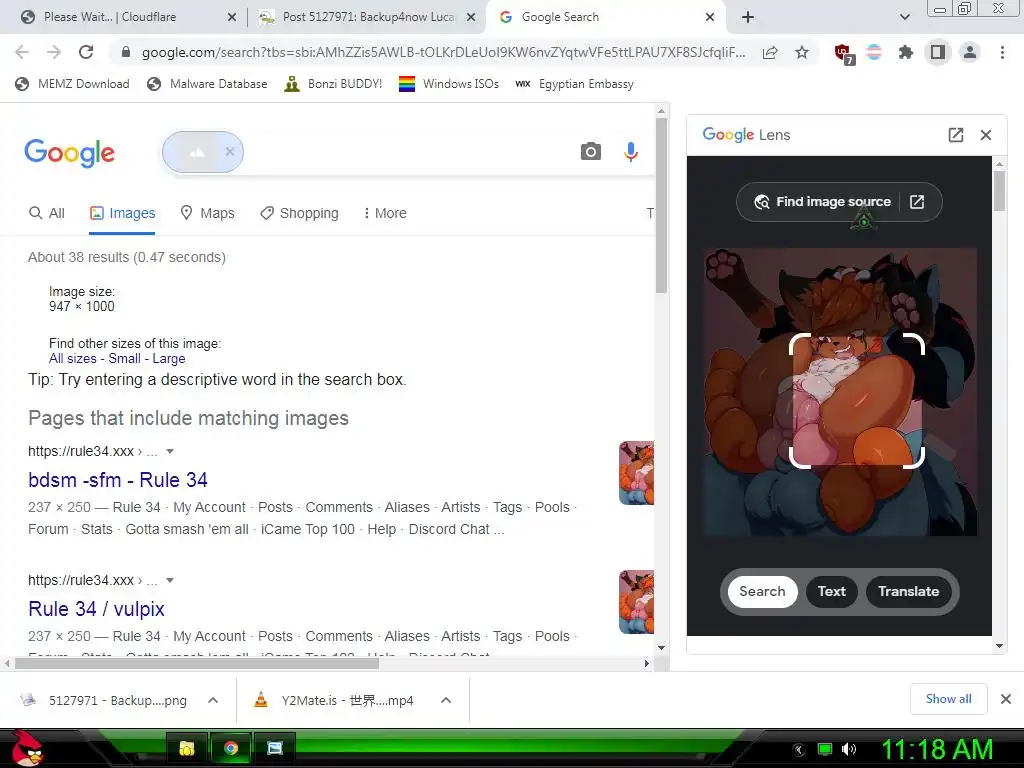Open the Angry Birds start button

(x=27, y=748)
